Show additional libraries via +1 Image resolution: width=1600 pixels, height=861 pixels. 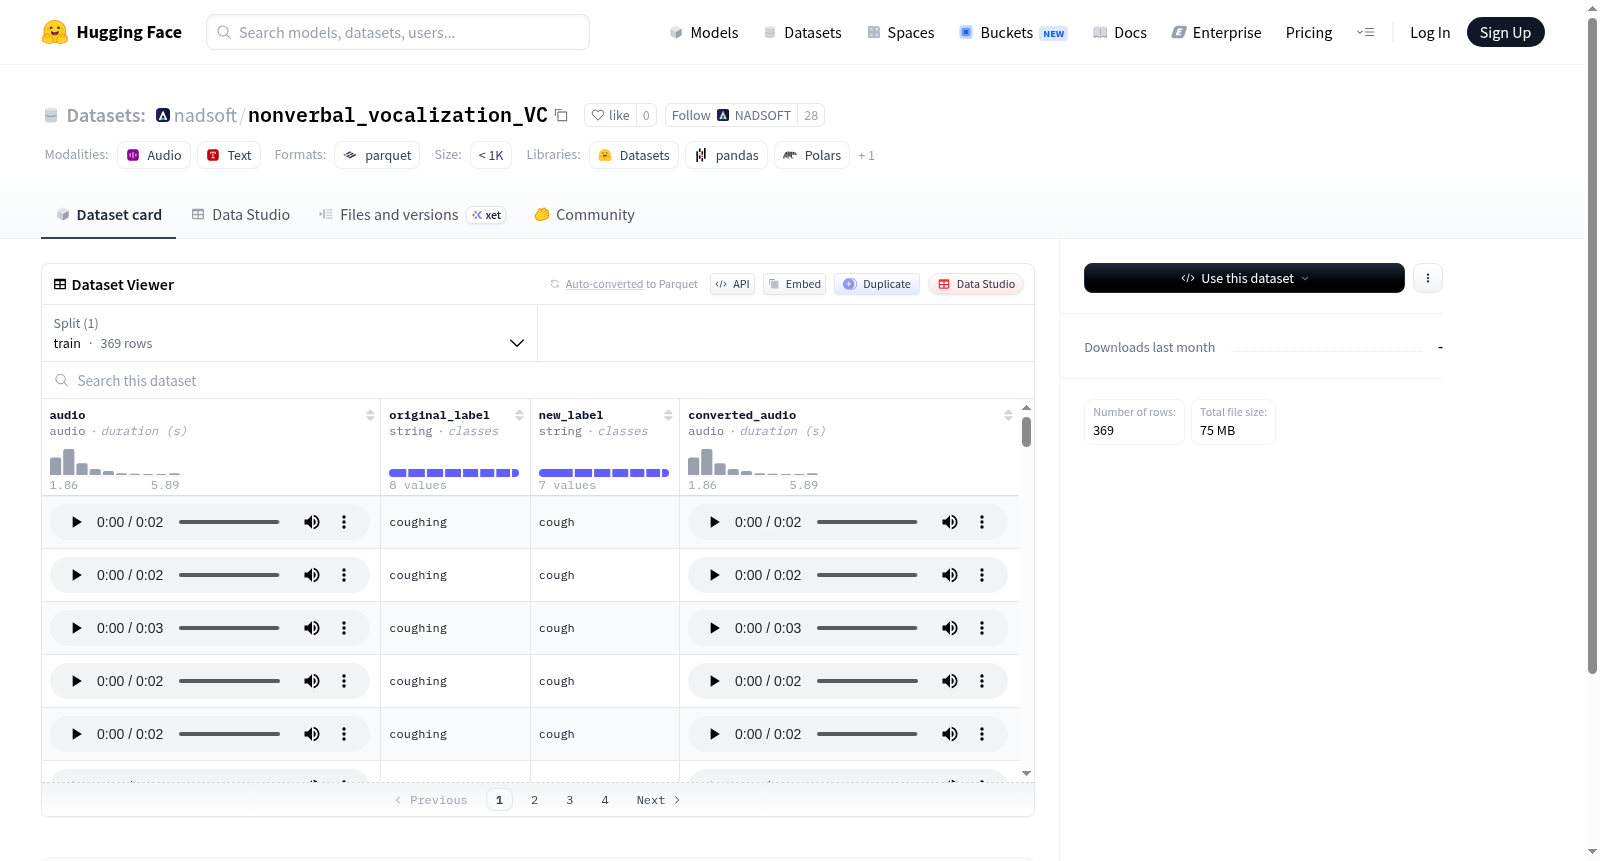click(x=866, y=156)
